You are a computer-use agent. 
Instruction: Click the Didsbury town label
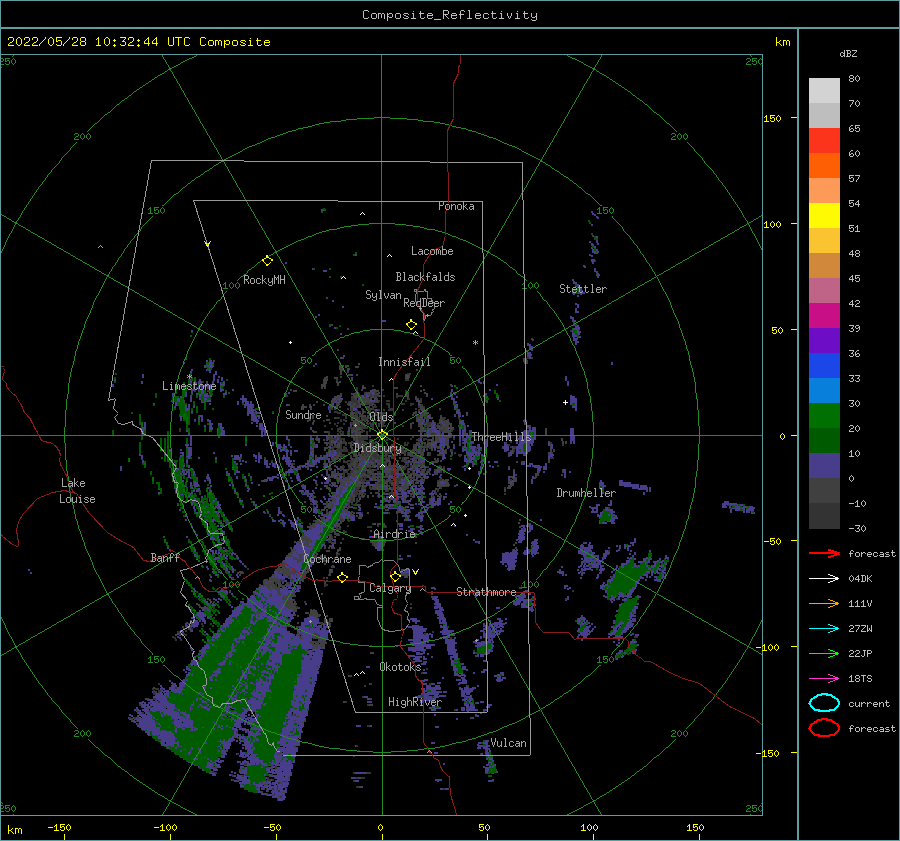(x=377, y=448)
